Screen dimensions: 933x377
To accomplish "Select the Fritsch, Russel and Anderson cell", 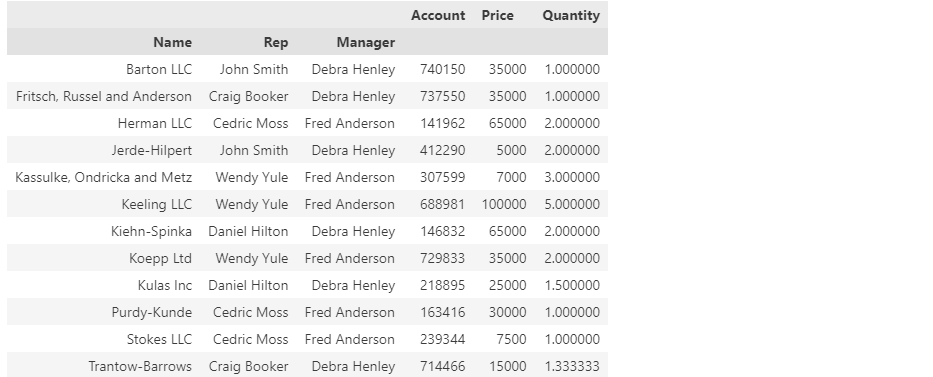I will coord(104,96).
